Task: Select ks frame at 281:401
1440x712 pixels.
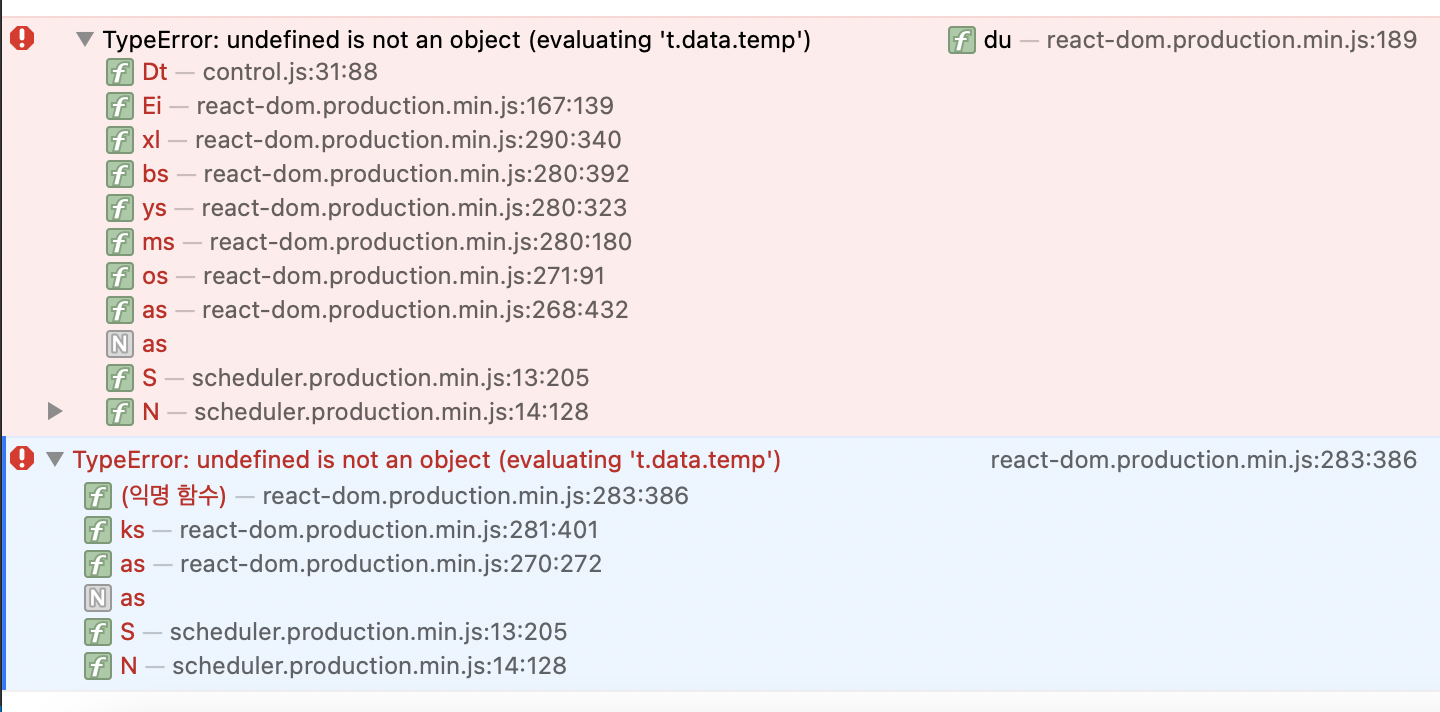Action: pos(342,530)
